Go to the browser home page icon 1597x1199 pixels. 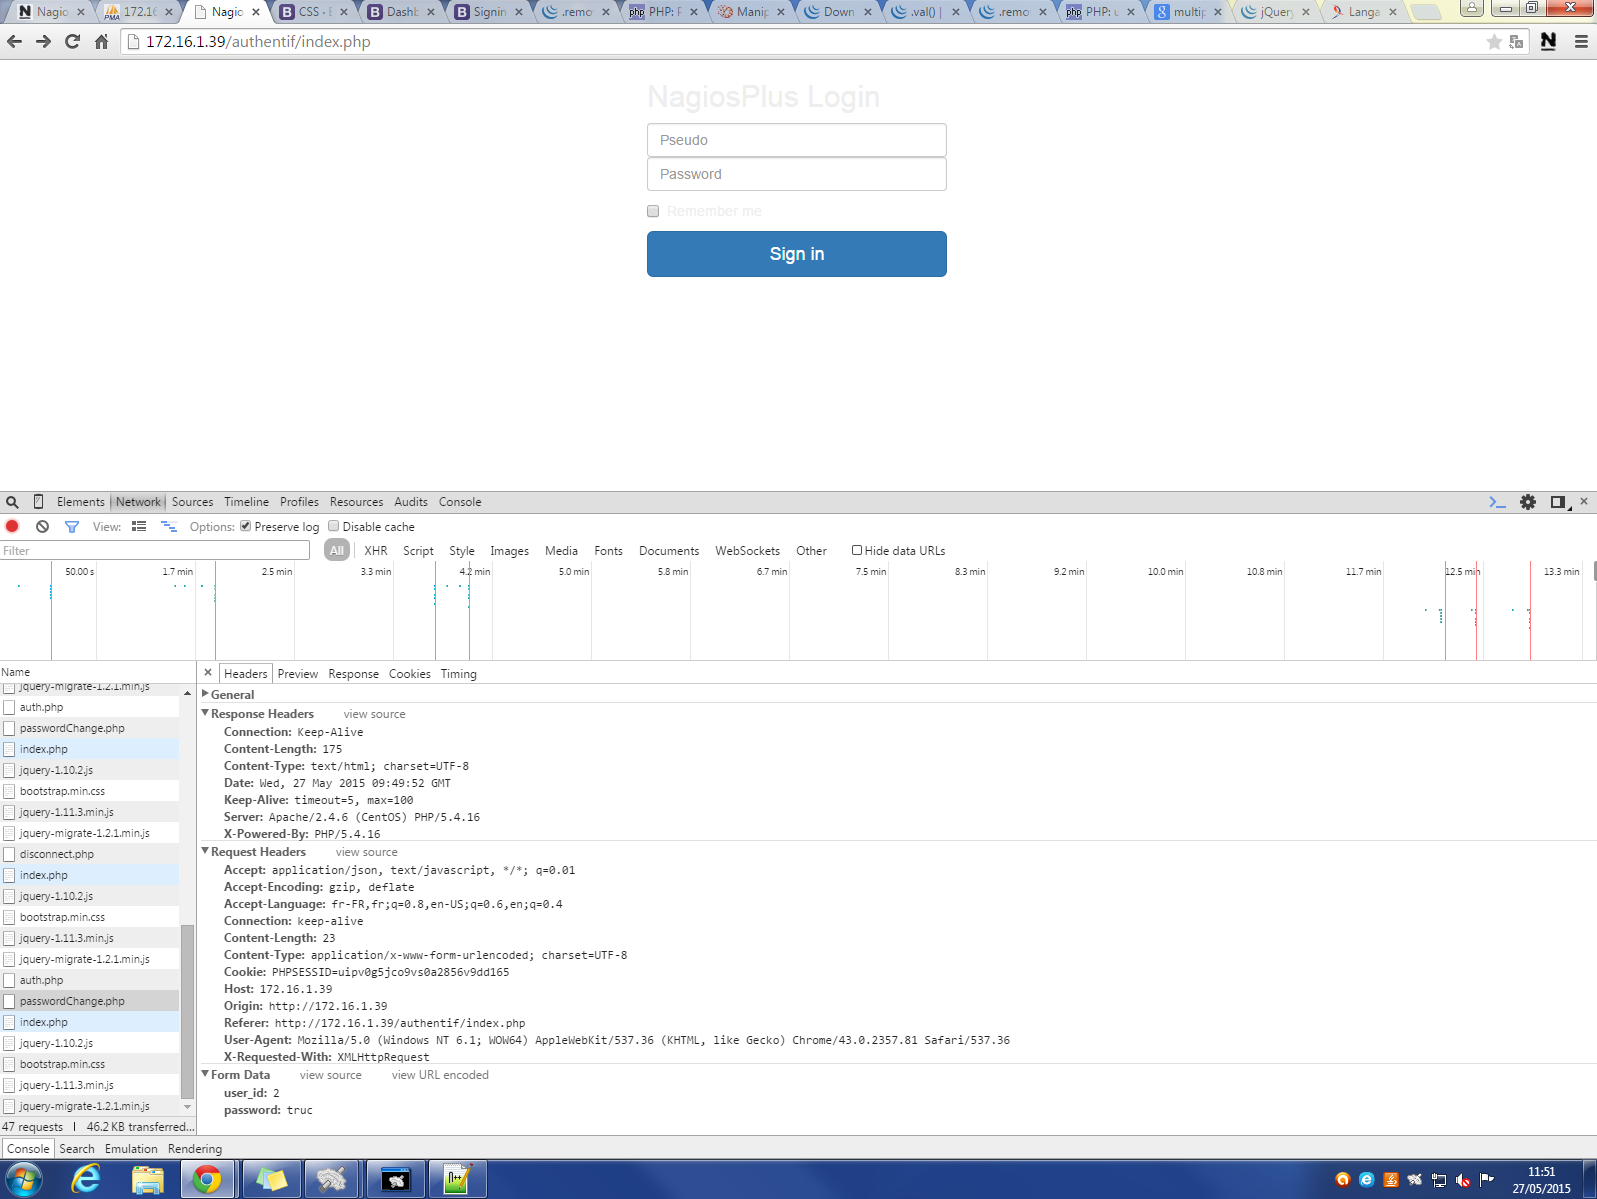(101, 42)
